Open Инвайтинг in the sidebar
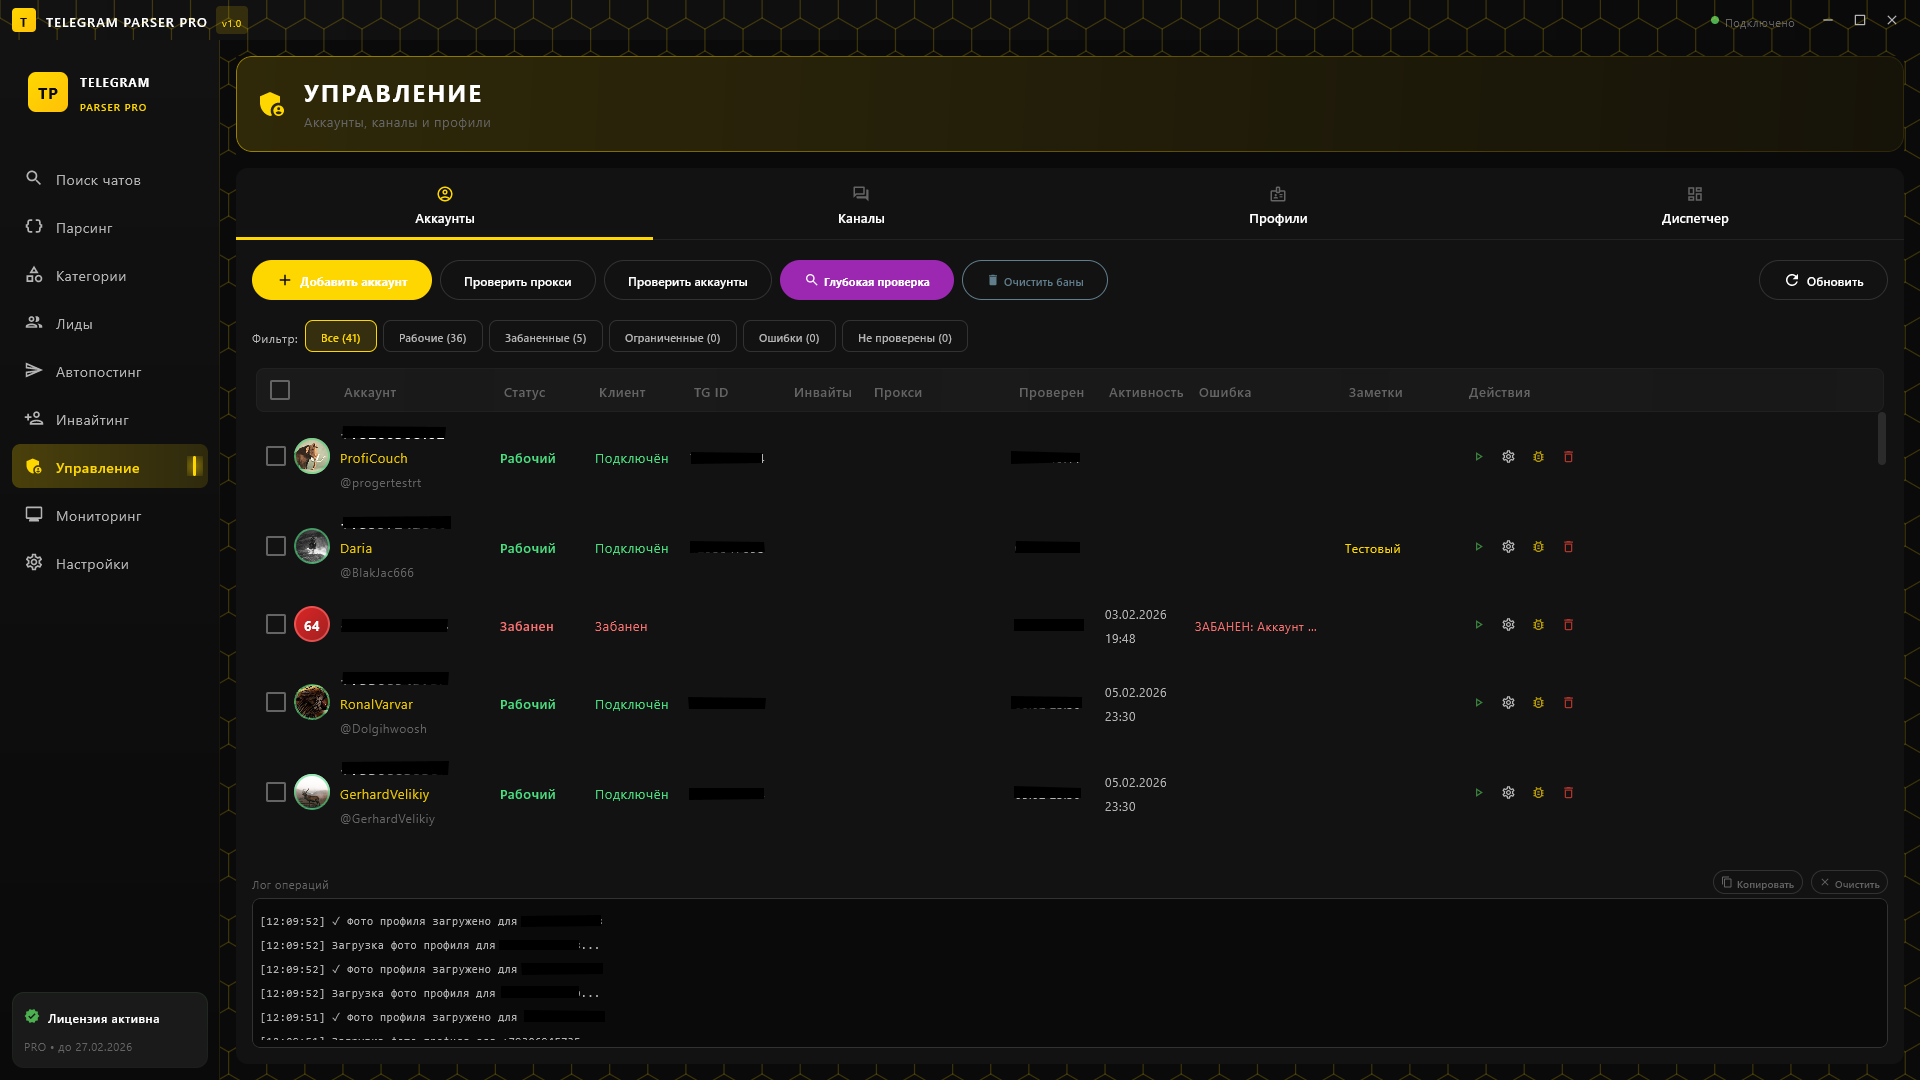The height and width of the screenshot is (1080, 1920). tap(92, 420)
